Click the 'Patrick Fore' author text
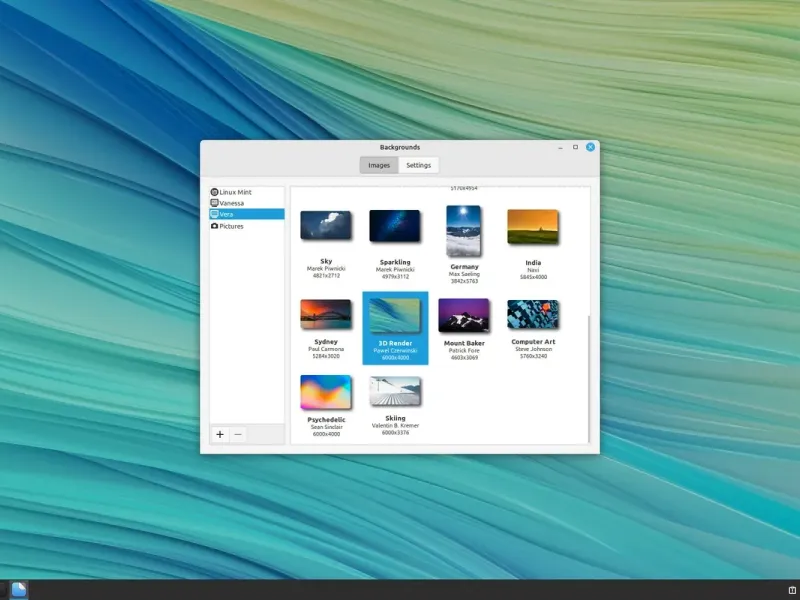Image resolution: width=800 pixels, height=600 pixels. point(464,351)
